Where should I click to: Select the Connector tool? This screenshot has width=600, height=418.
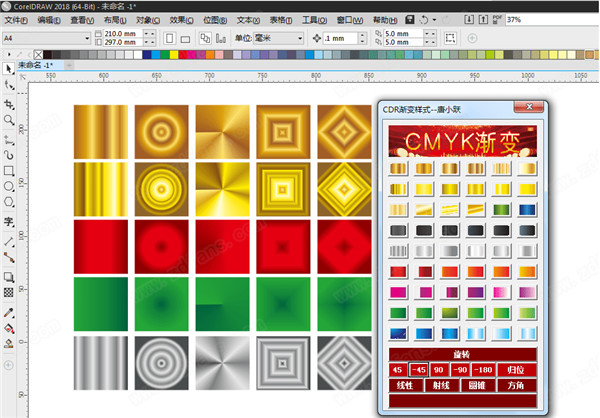tap(9, 258)
